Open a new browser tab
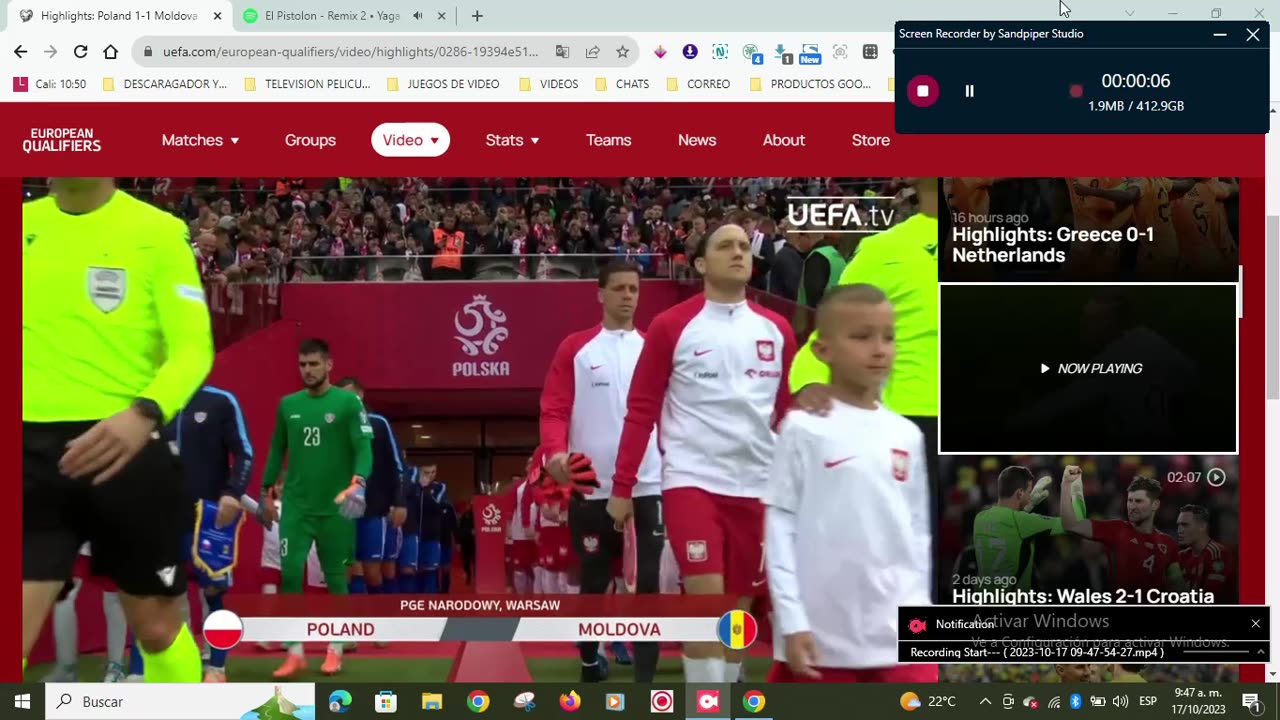Image resolution: width=1280 pixels, height=720 pixels. [x=477, y=16]
